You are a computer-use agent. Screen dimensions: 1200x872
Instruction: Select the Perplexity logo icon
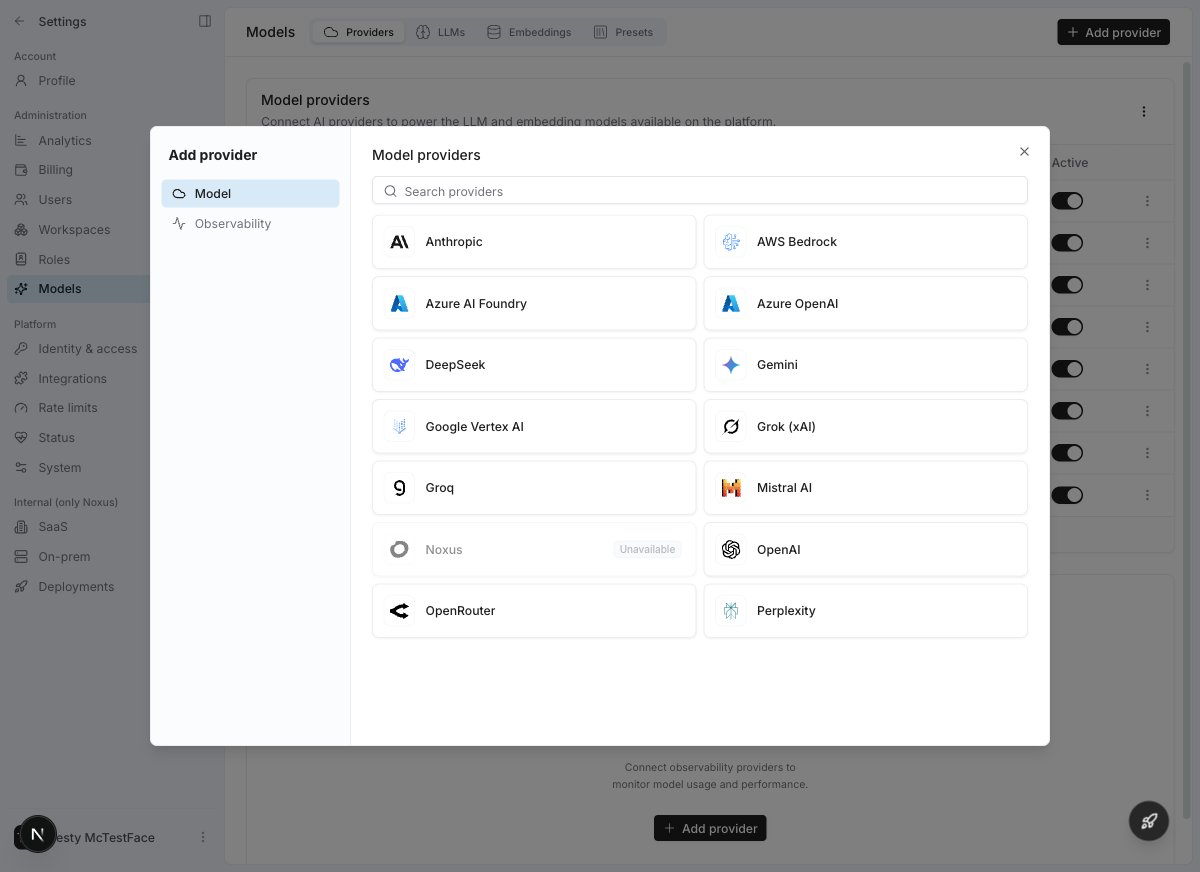coord(731,611)
